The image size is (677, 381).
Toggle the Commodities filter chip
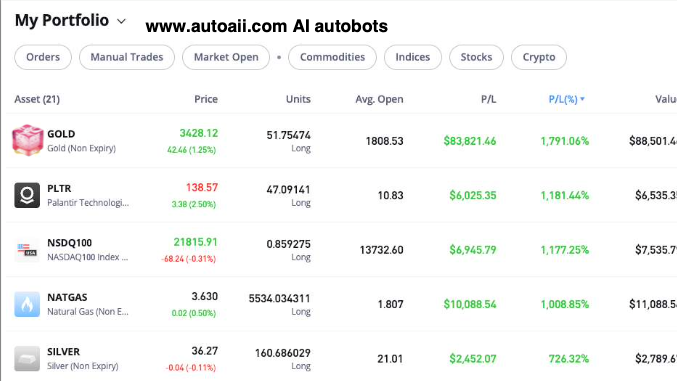(x=332, y=57)
